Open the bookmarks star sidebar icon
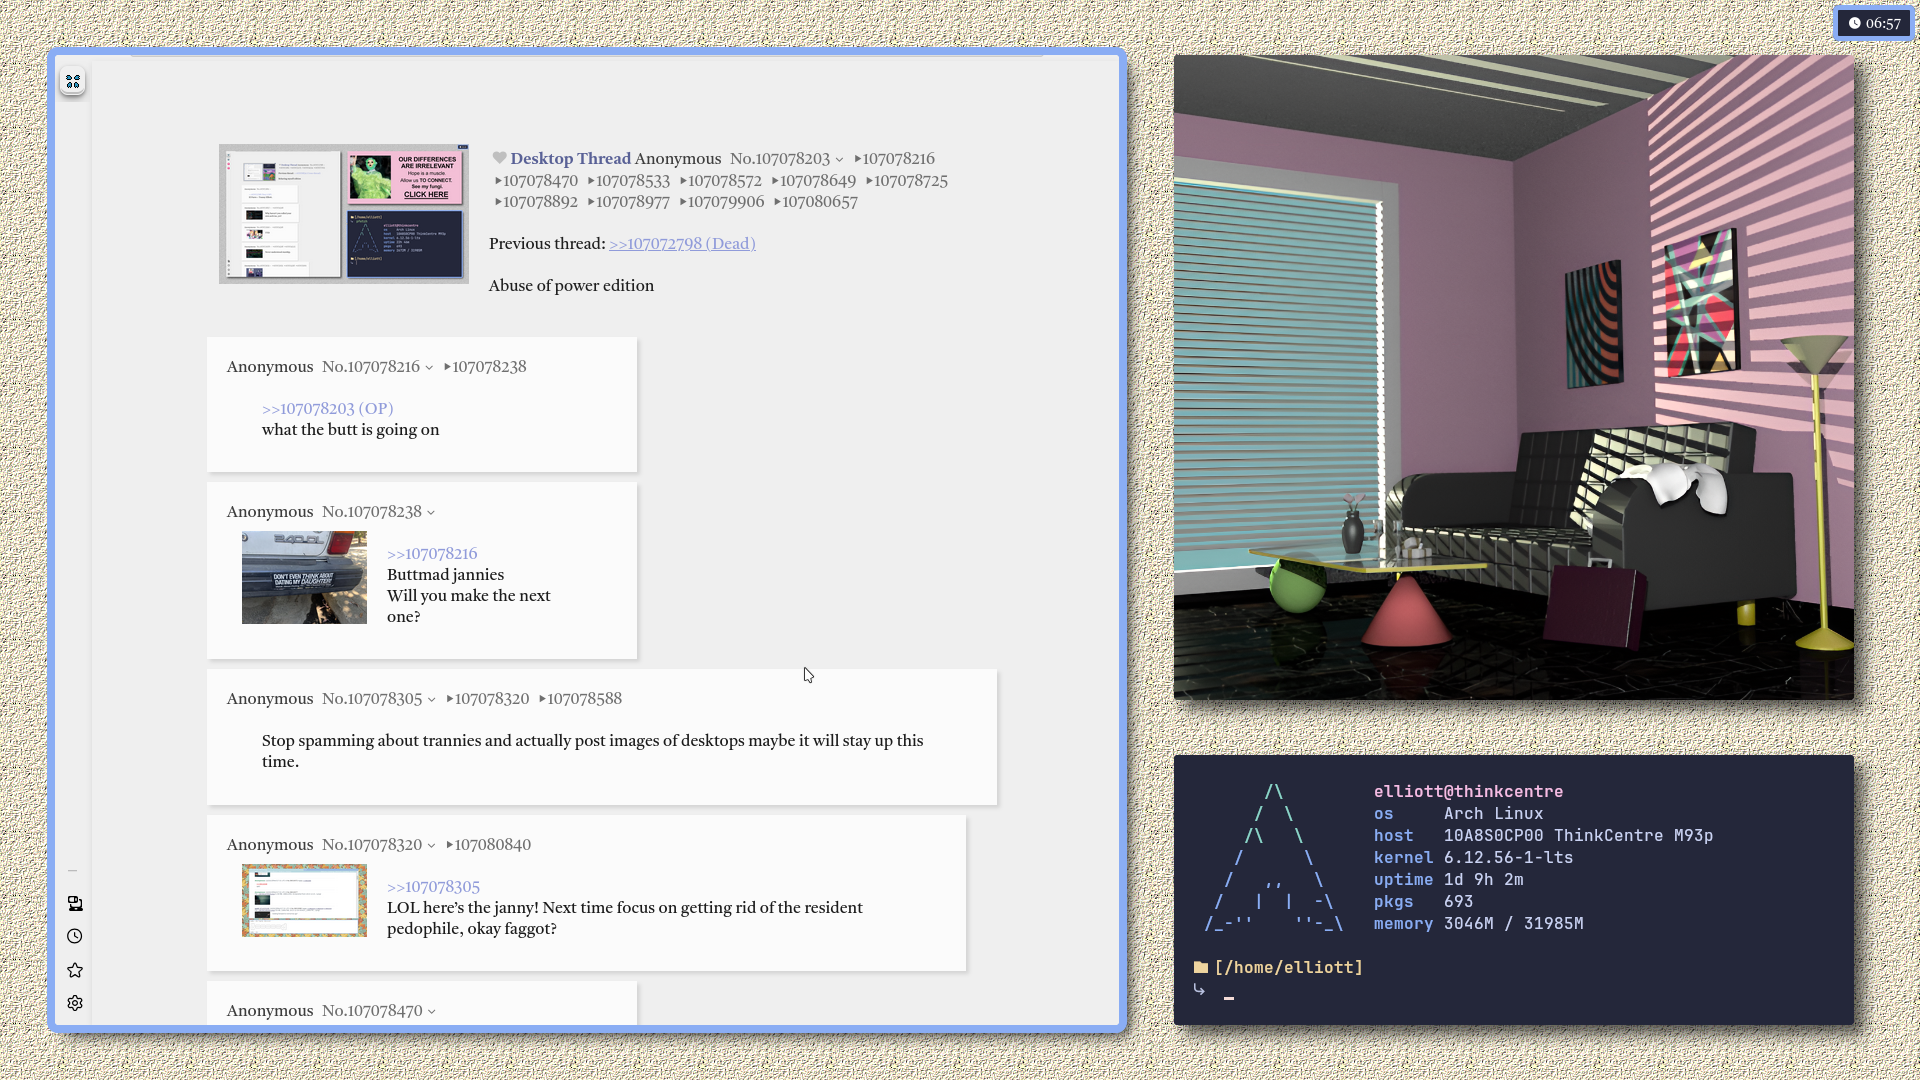This screenshot has height=1080, width=1920. pos(75,970)
